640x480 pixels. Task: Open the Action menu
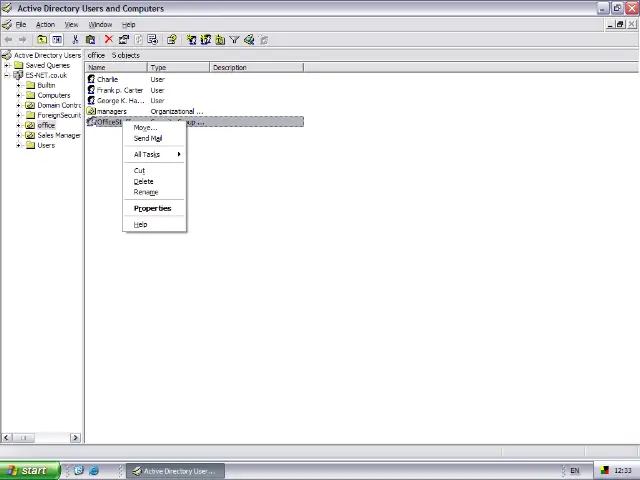click(45, 24)
